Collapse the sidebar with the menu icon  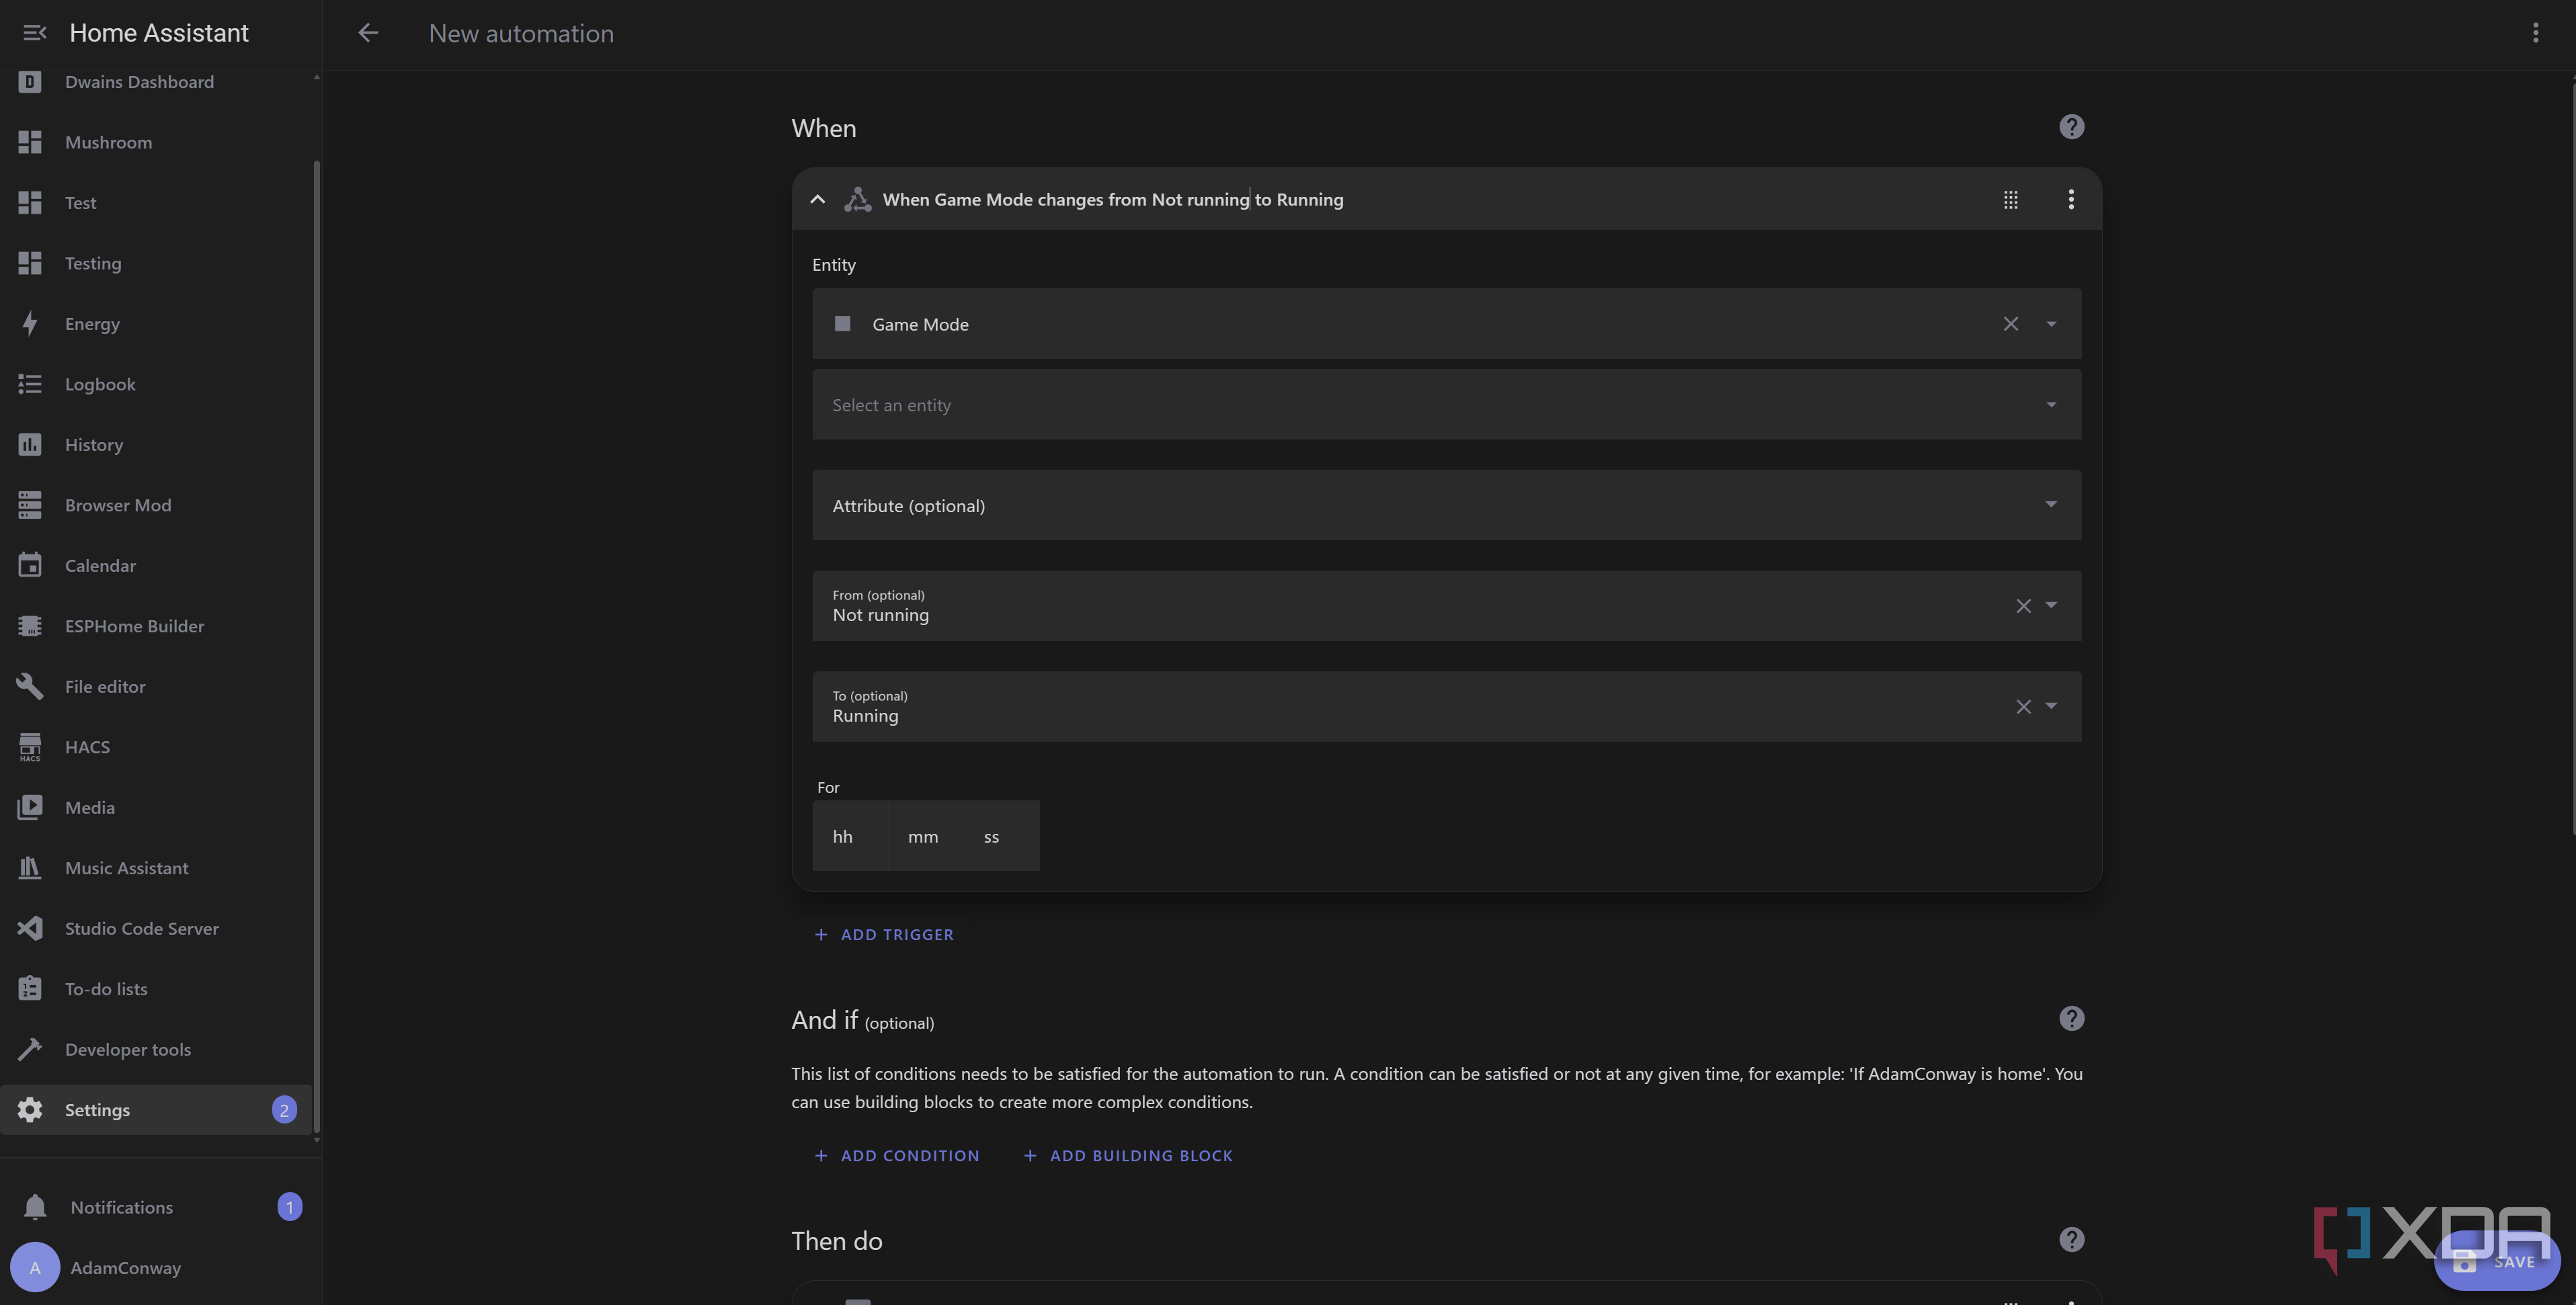(34, 33)
